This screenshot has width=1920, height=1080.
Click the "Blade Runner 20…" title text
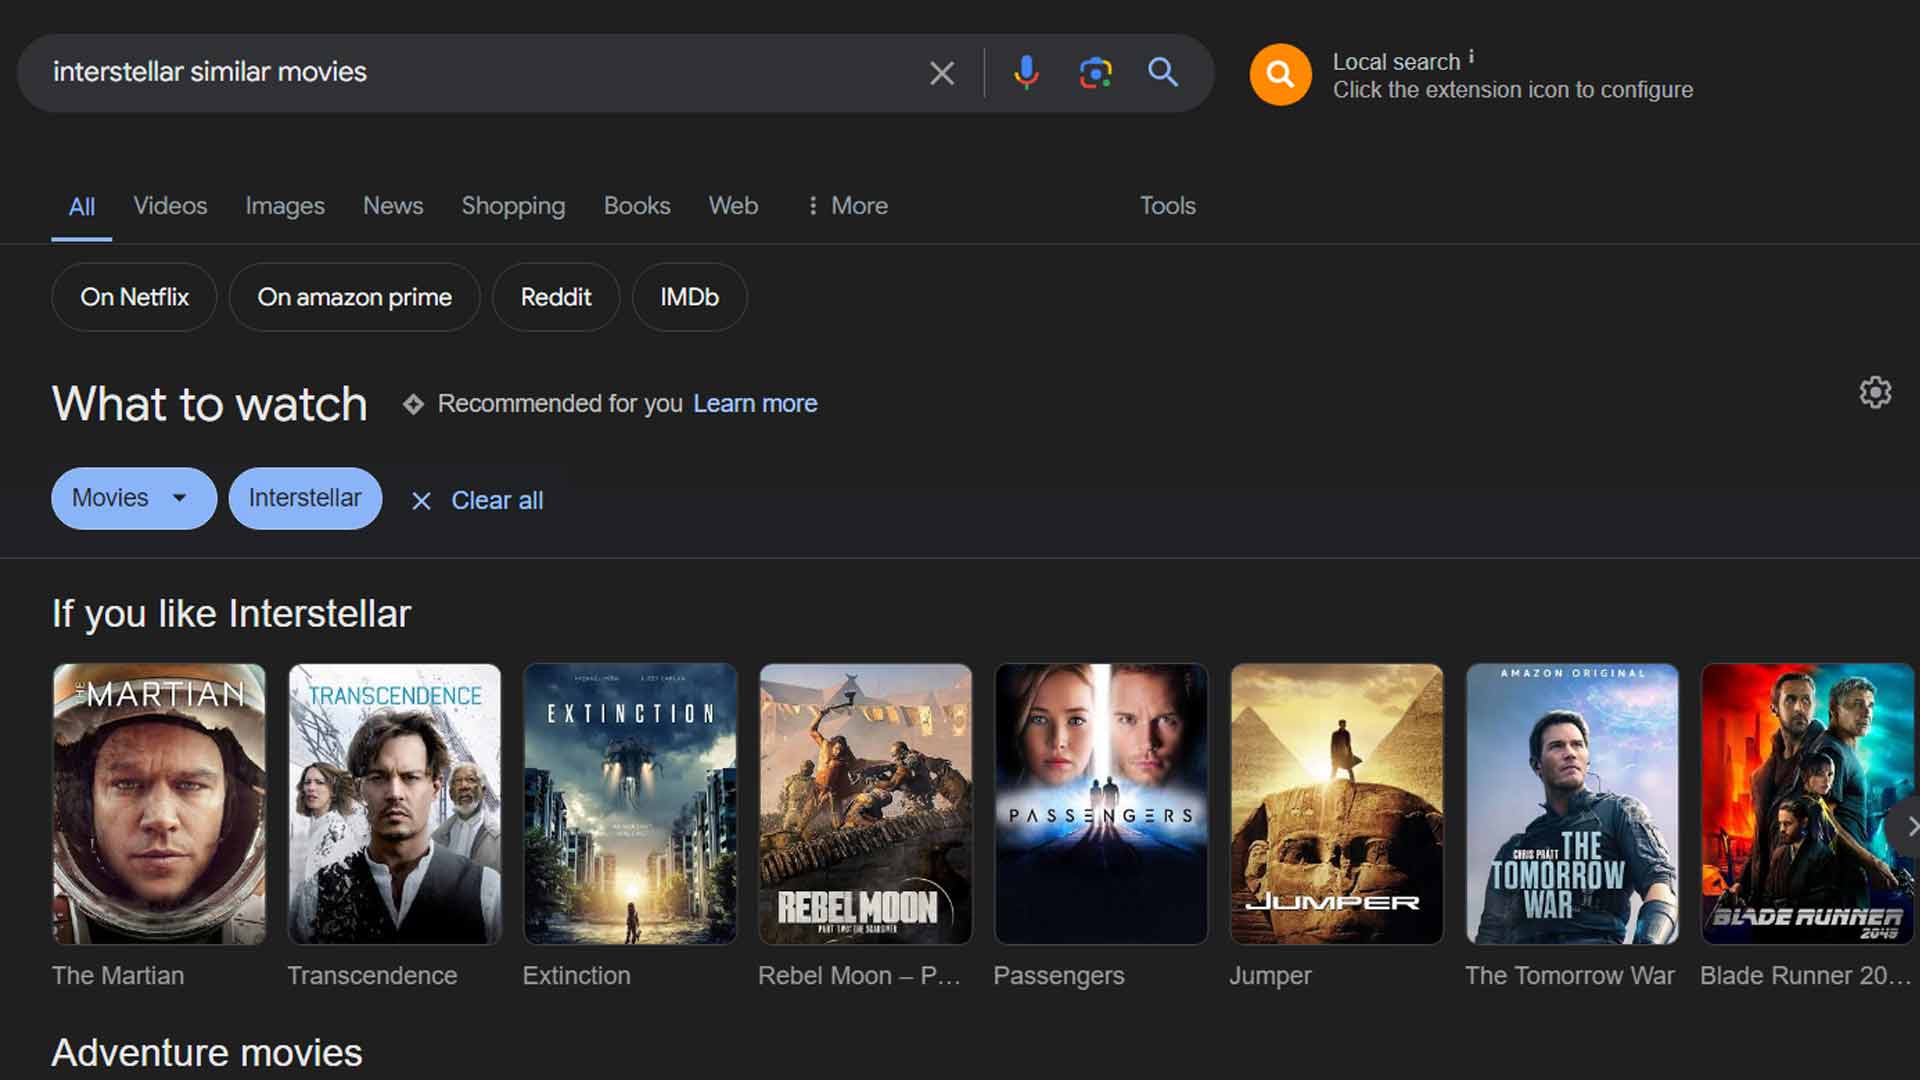click(x=1806, y=976)
